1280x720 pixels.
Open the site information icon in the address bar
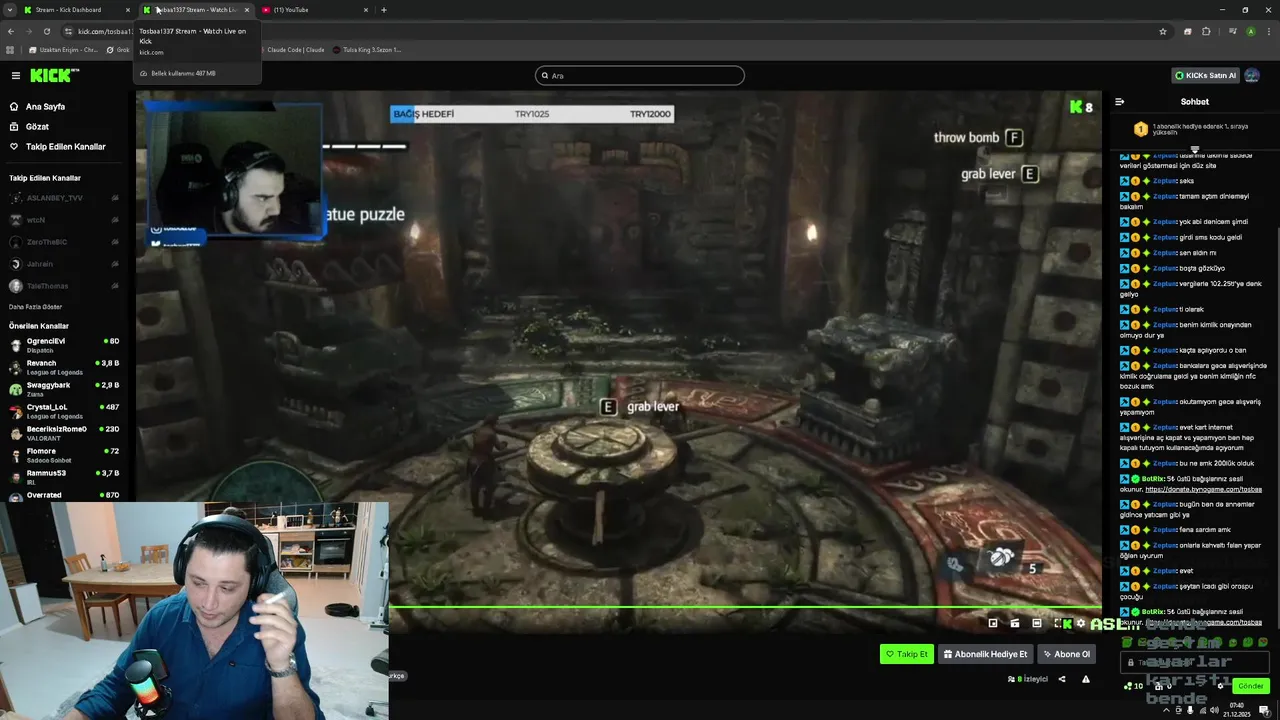(68, 31)
